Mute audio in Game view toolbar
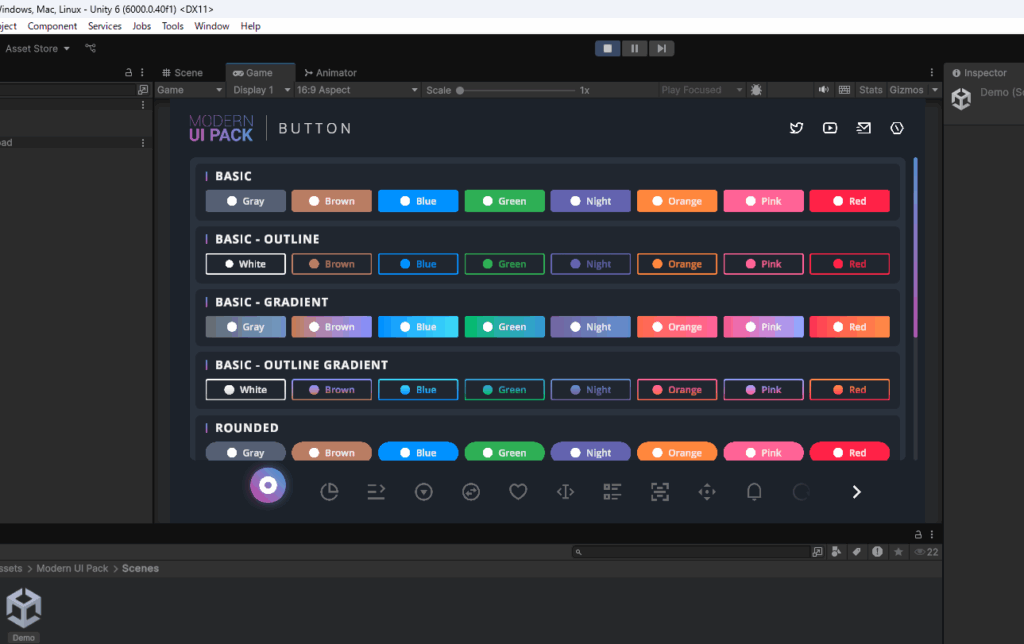Image resolution: width=1024 pixels, height=644 pixels. coord(824,90)
